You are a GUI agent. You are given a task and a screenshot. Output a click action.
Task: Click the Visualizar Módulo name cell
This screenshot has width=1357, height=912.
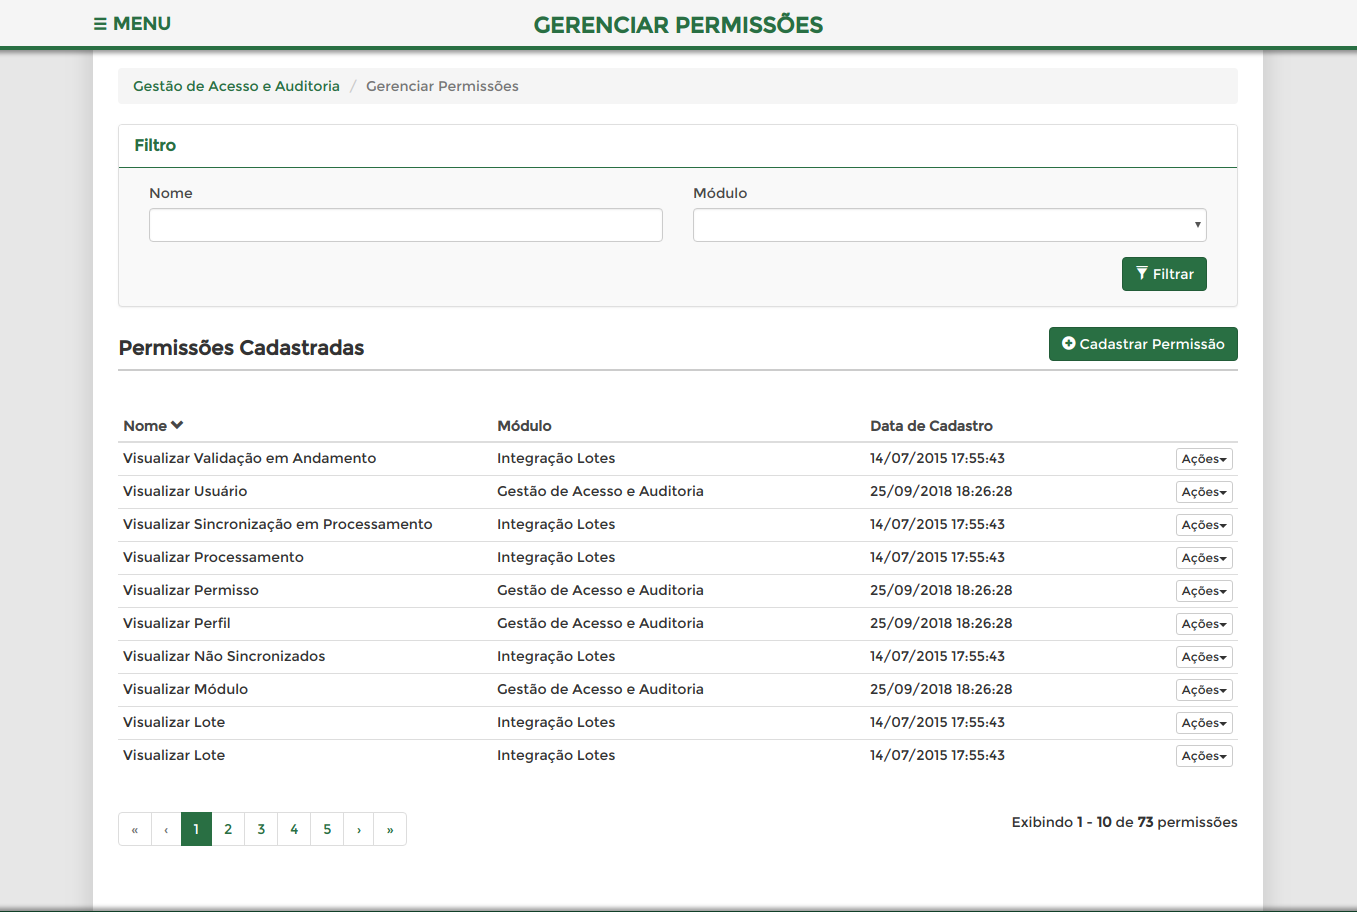coord(186,689)
